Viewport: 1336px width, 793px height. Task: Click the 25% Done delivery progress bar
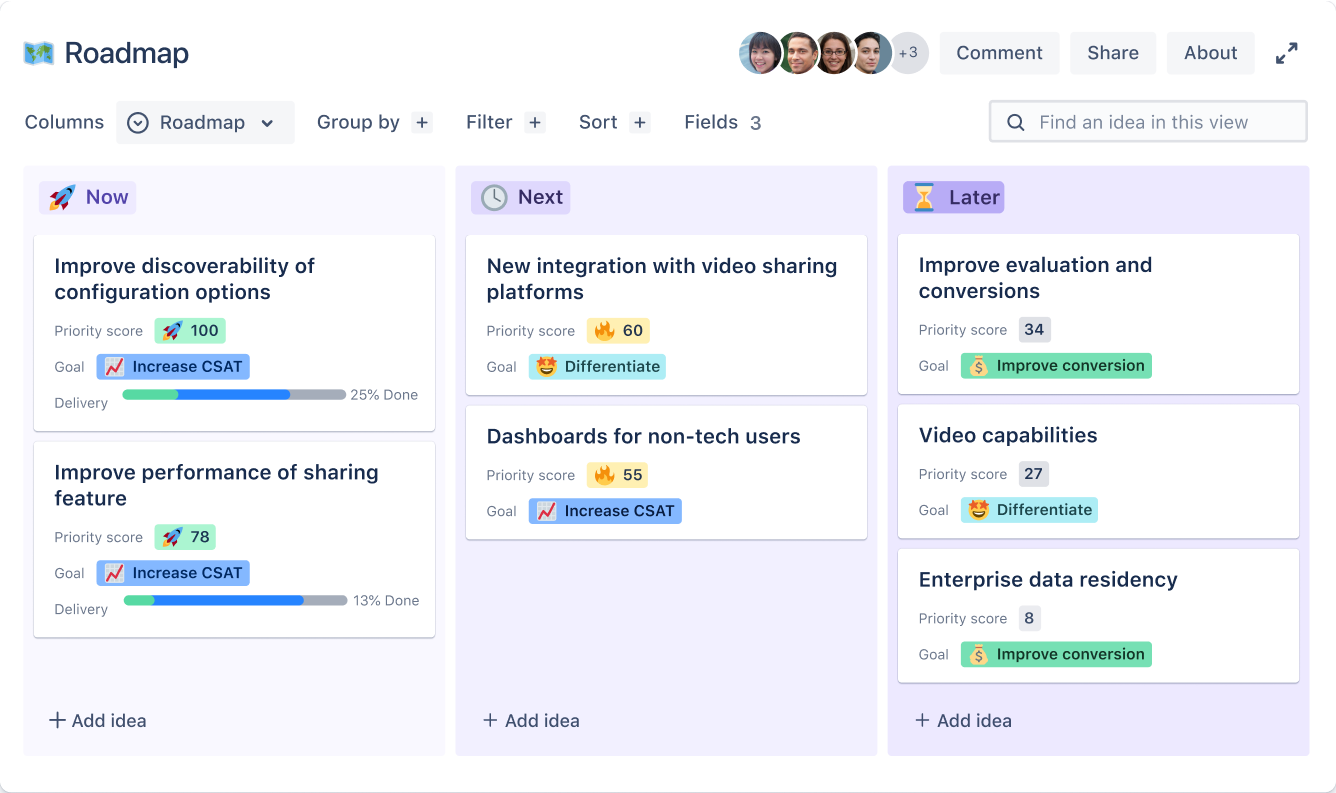(x=232, y=394)
